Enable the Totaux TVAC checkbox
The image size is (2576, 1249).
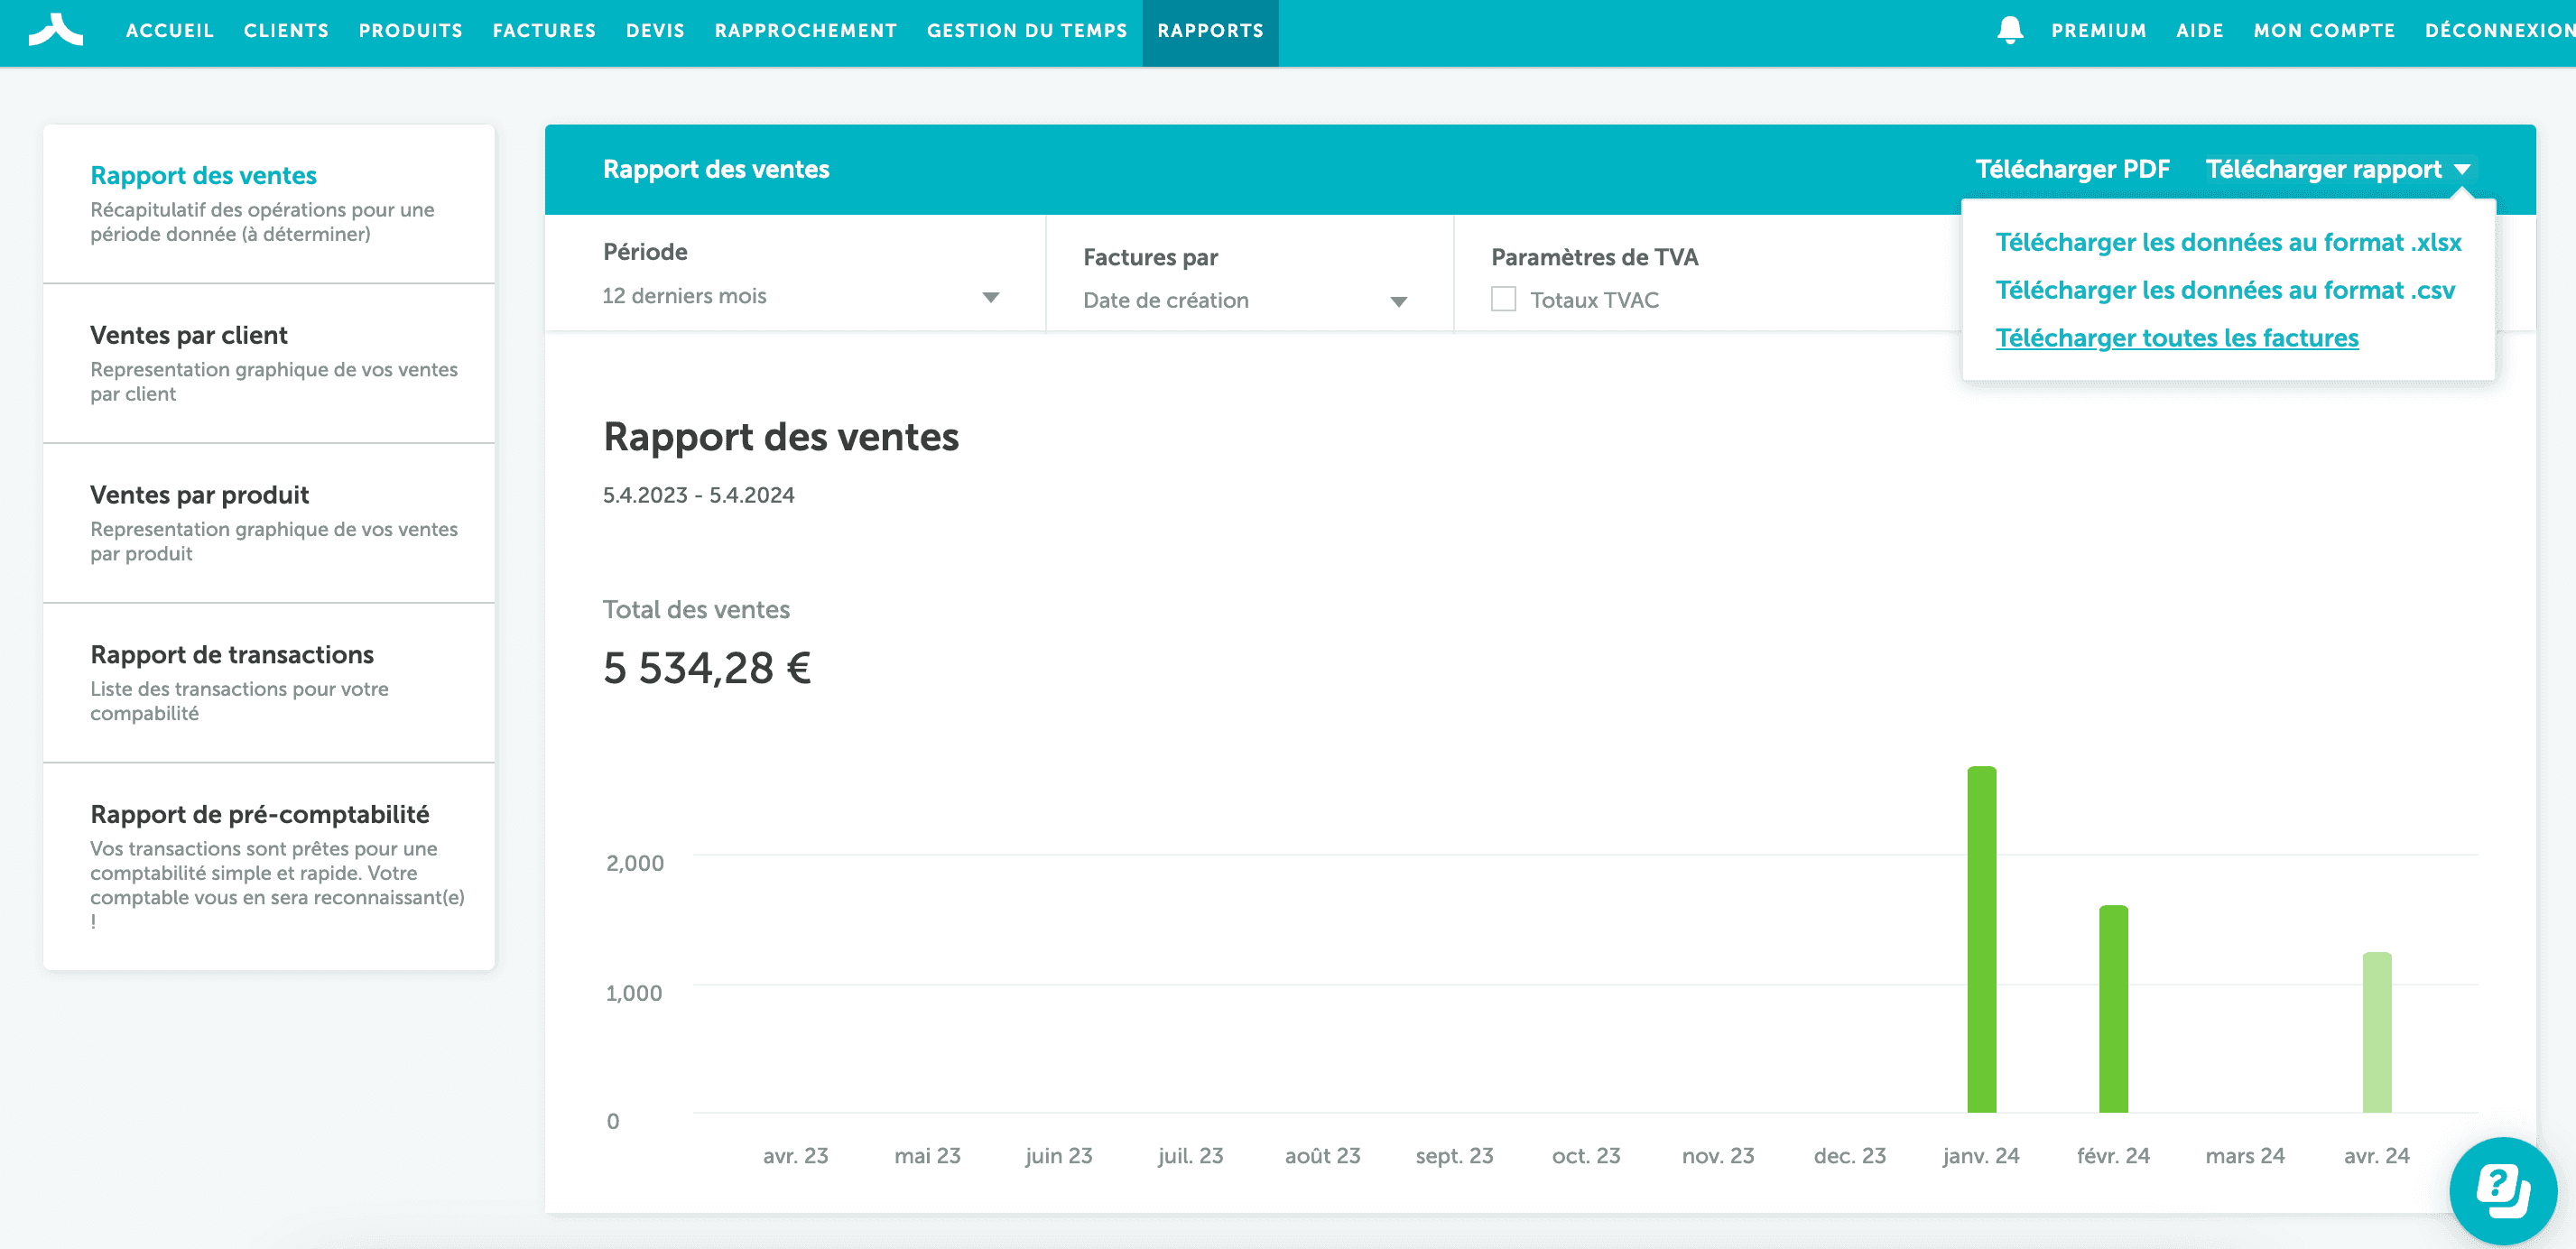pyautogui.click(x=1503, y=300)
